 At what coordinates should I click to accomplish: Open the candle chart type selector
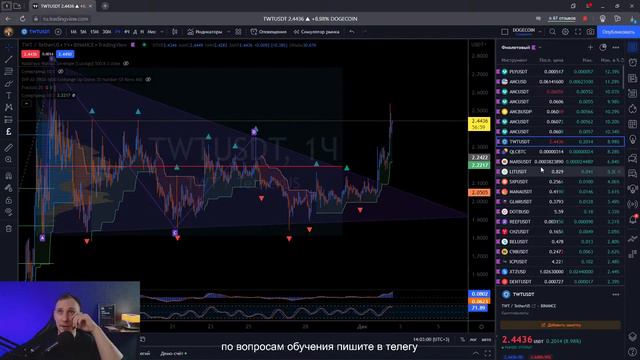coord(175,32)
